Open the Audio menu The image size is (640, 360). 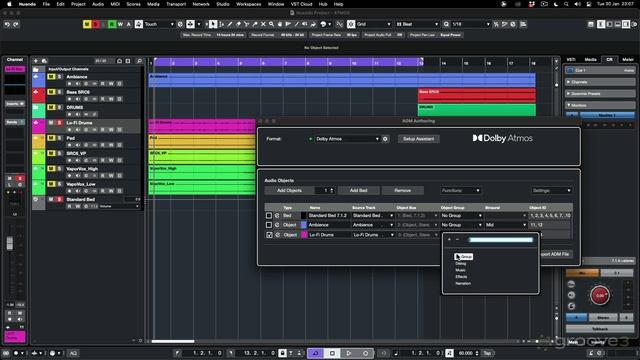(x=98, y=4)
